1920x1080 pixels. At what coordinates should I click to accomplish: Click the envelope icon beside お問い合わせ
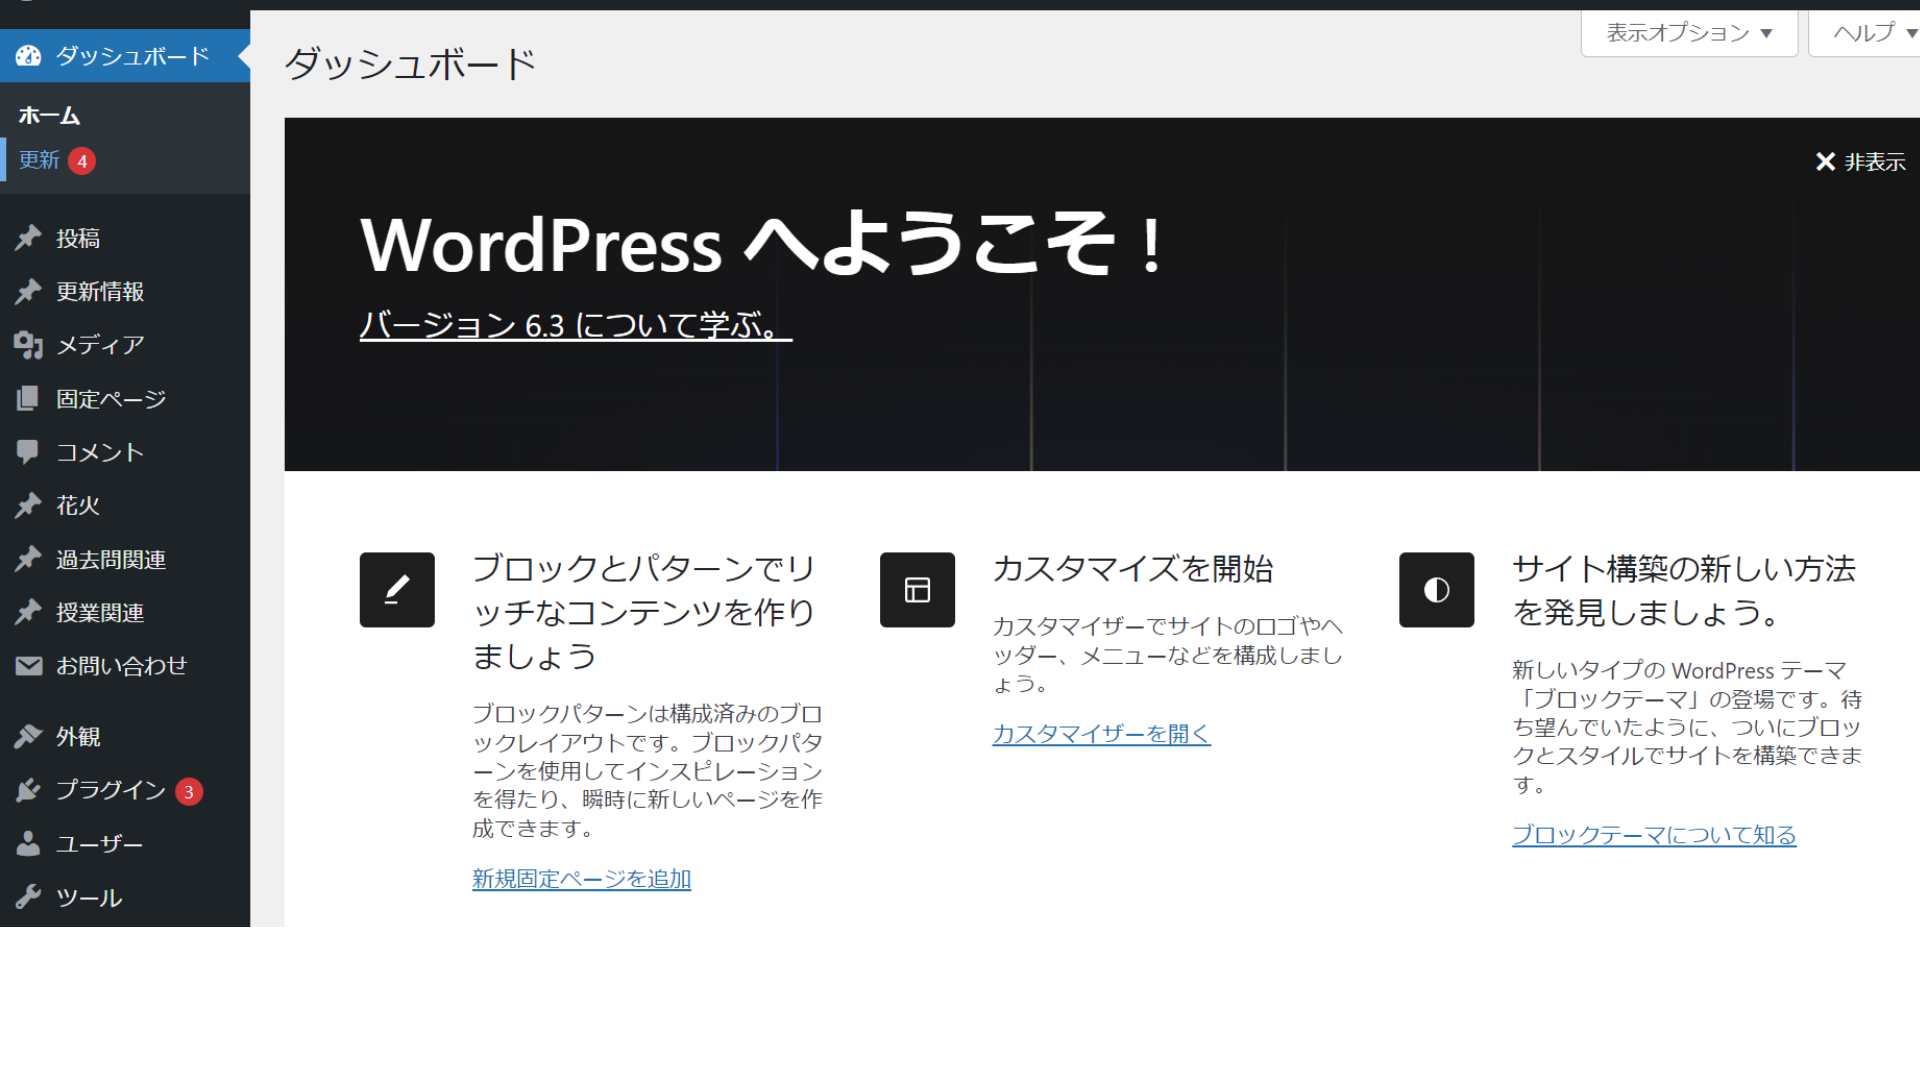coord(28,666)
